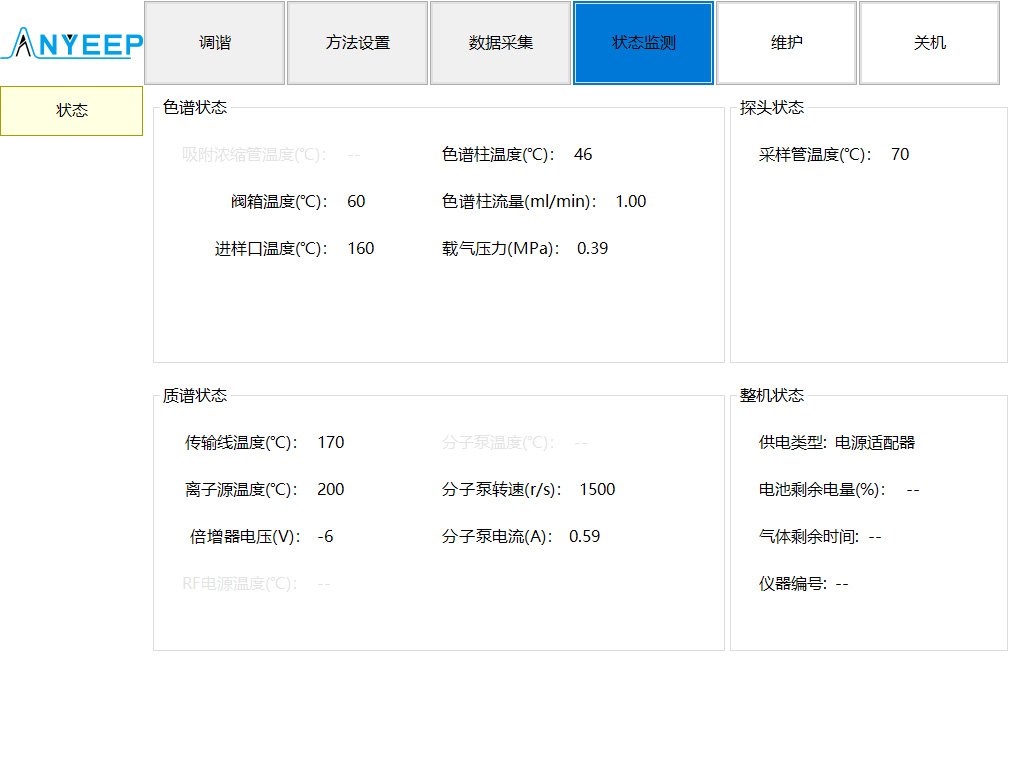This screenshot has width=1024, height=768.
Task: Select the 分子泵转速 value 1500
Action: point(597,490)
